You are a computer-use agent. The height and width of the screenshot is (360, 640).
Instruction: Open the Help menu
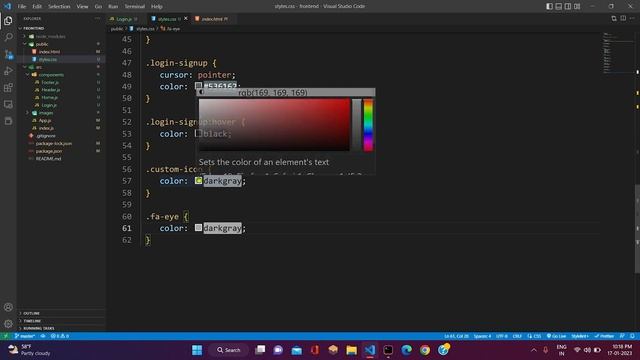pyautogui.click(x=157, y=6)
